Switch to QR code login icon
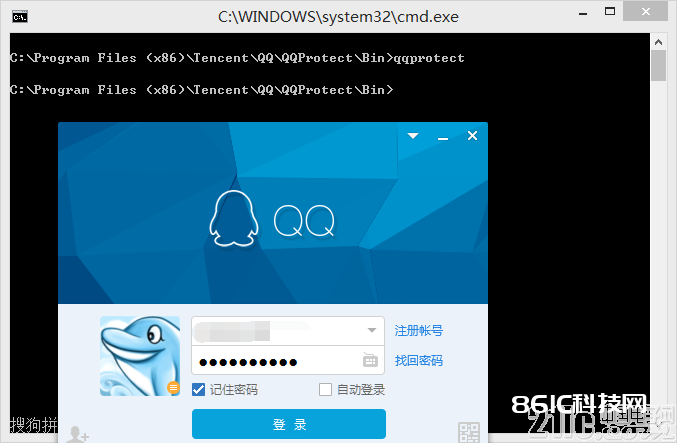The width and height of the screenshot is (677, 443). (469, 433)
